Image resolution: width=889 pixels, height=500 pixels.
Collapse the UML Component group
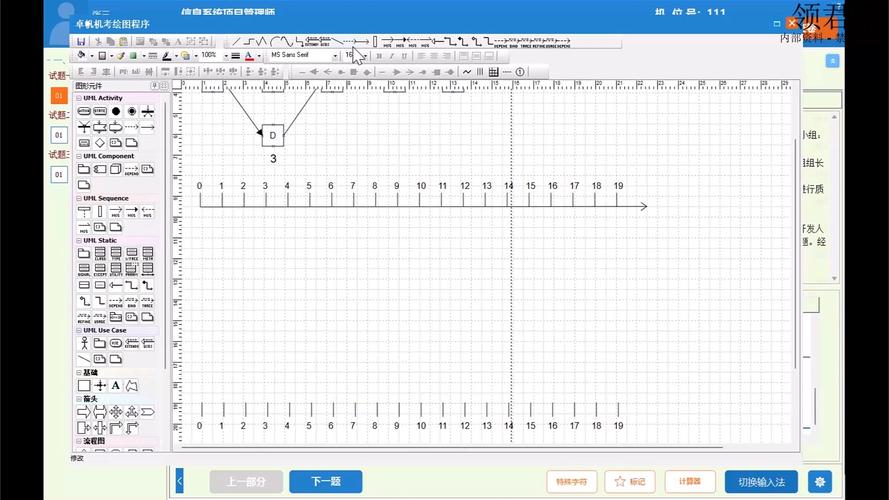coord(79,156)
